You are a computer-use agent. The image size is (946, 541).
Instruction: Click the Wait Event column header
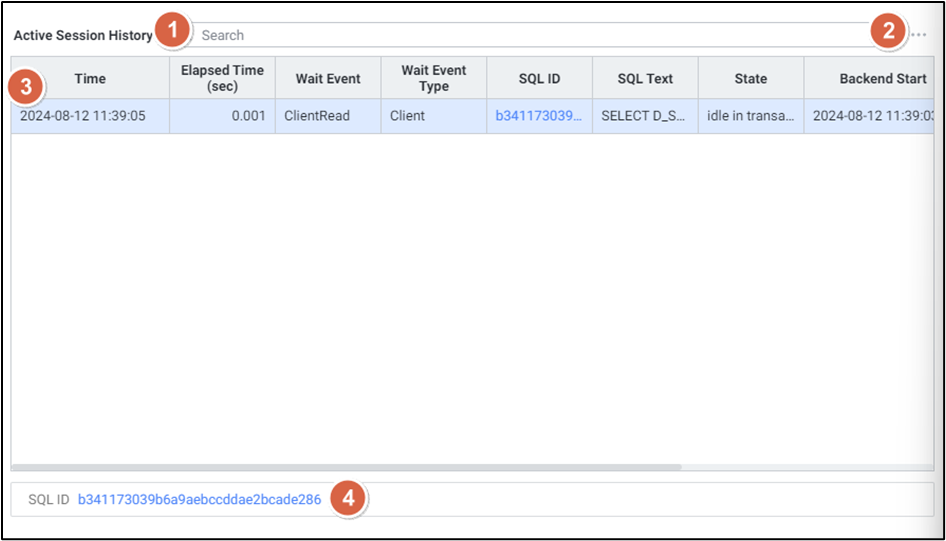pos(328,79)
